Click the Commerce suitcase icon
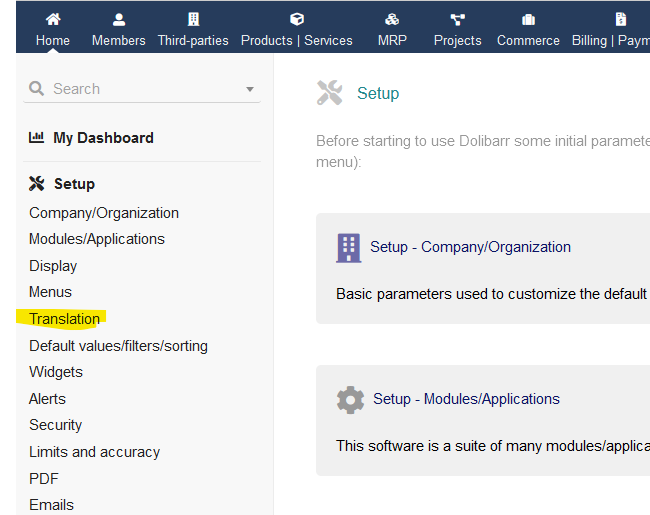Viewport: 650px width, 515px height. tap(529, 19)
